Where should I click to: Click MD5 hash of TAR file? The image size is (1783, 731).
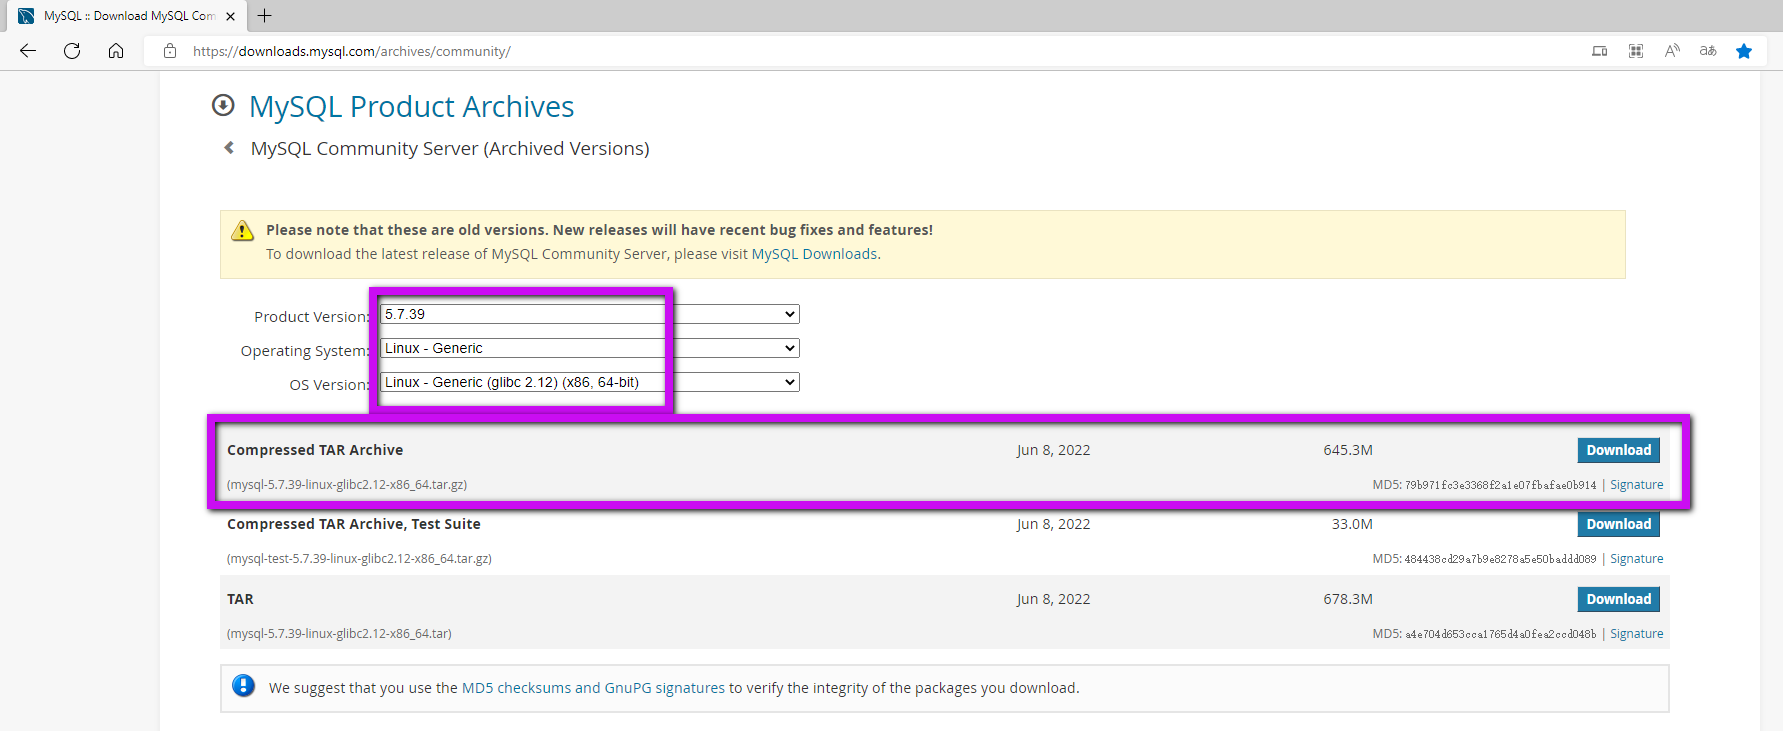(x=1500, y=634)
